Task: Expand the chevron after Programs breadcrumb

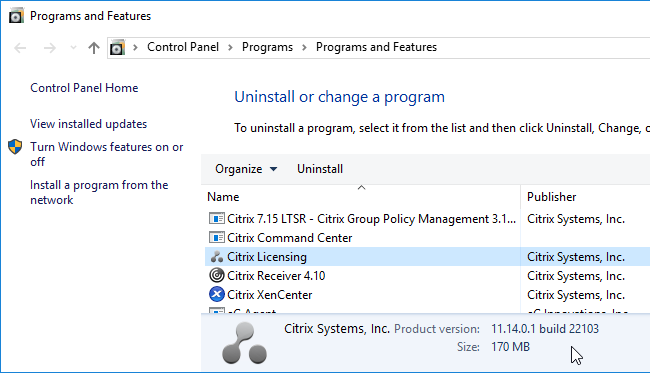Action: click(x=304, y=48)
